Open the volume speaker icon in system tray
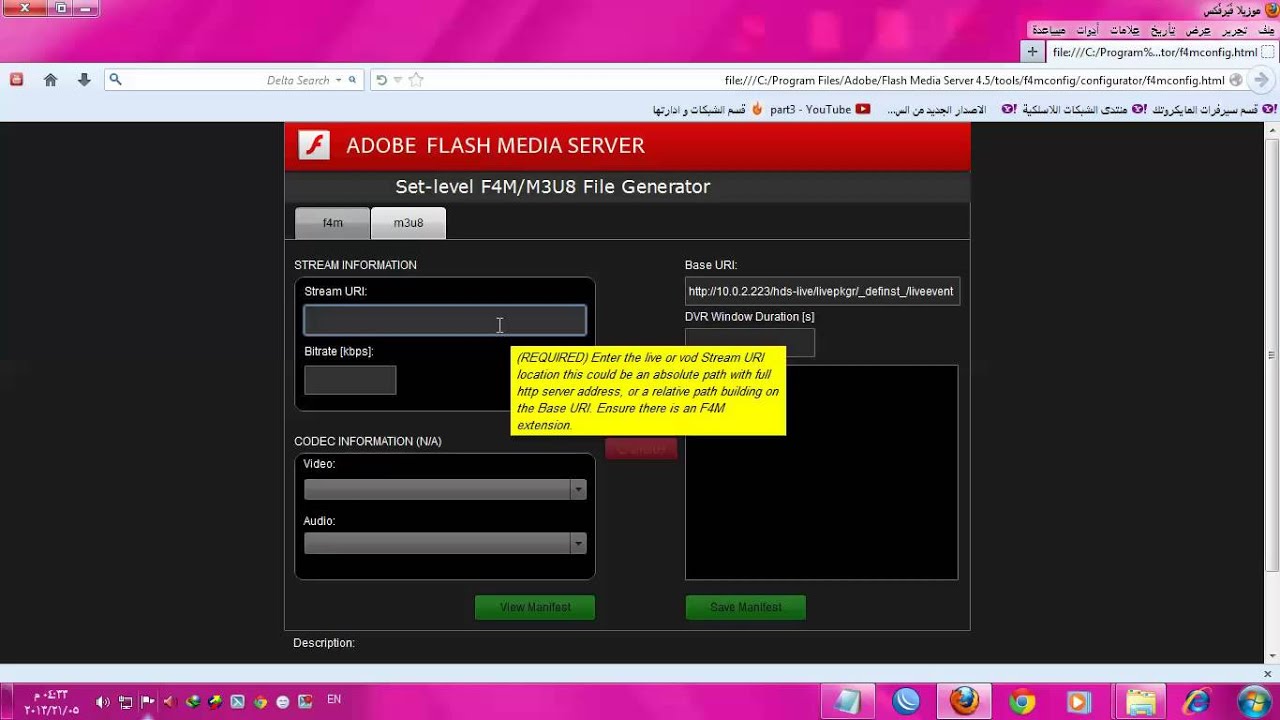This screenshot has height=720, width=1280. [102, 702]
